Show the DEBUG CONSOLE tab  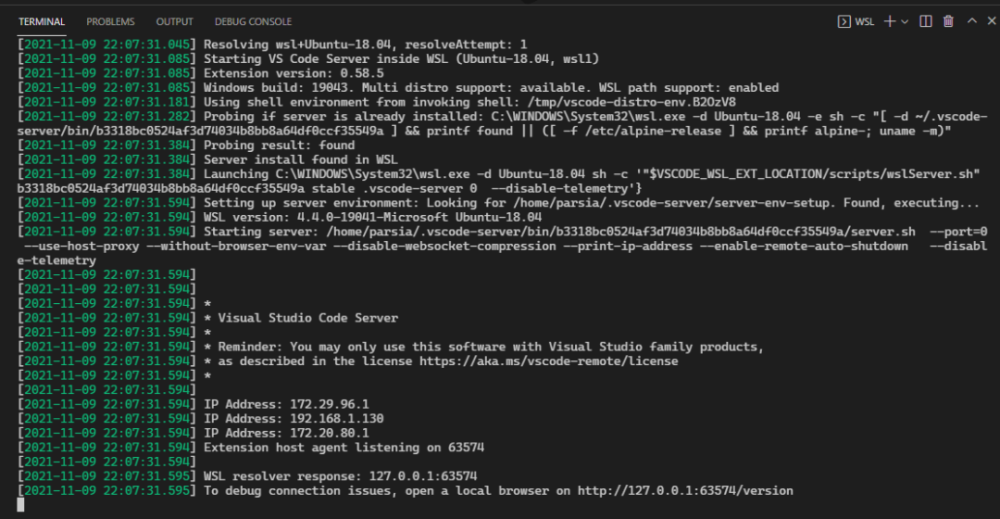[253, 21]
